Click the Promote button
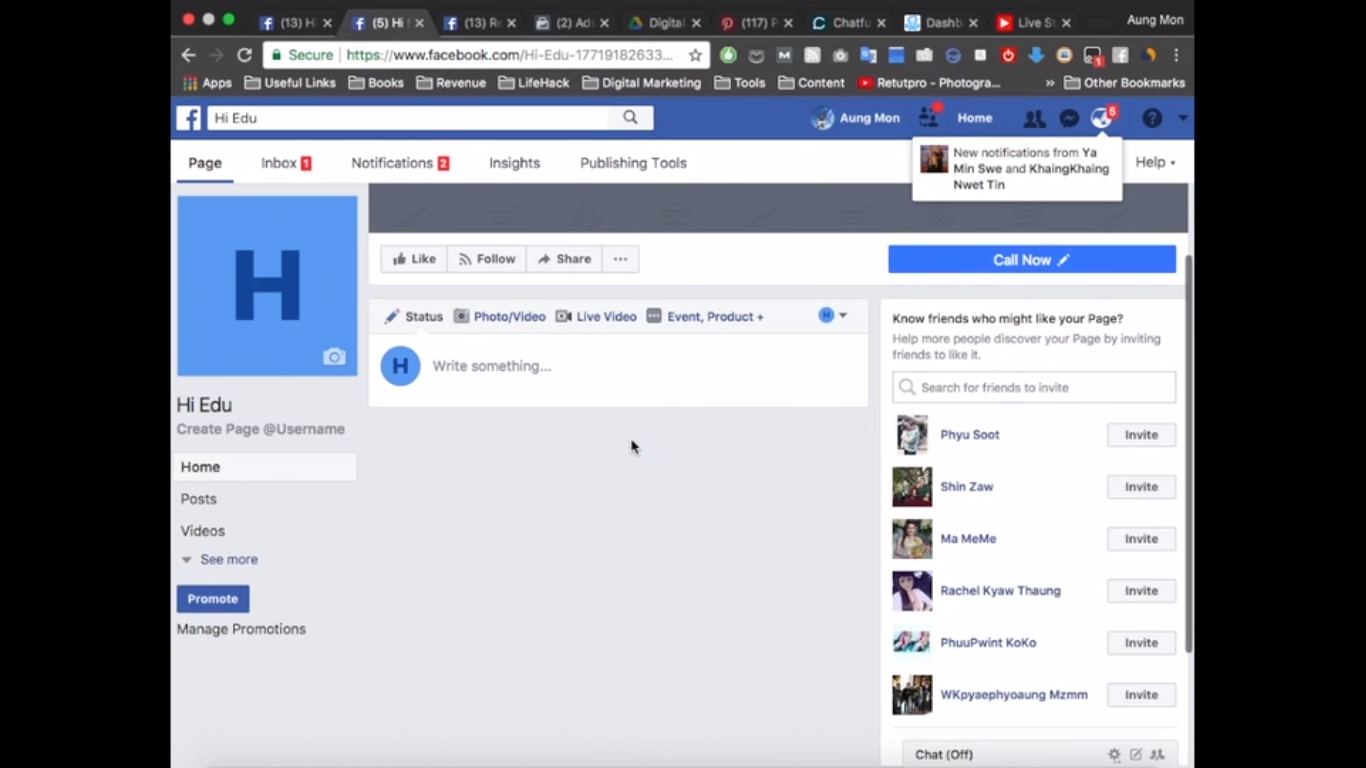The width and height of the screenshot is (1366, 768). pyautogui.click(x=213, y=599)
